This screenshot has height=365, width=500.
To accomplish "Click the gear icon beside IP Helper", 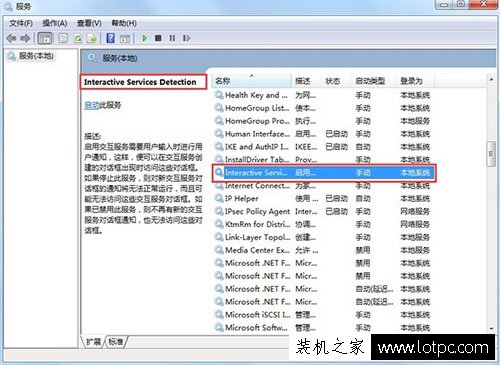I will [x=219, y=199].
